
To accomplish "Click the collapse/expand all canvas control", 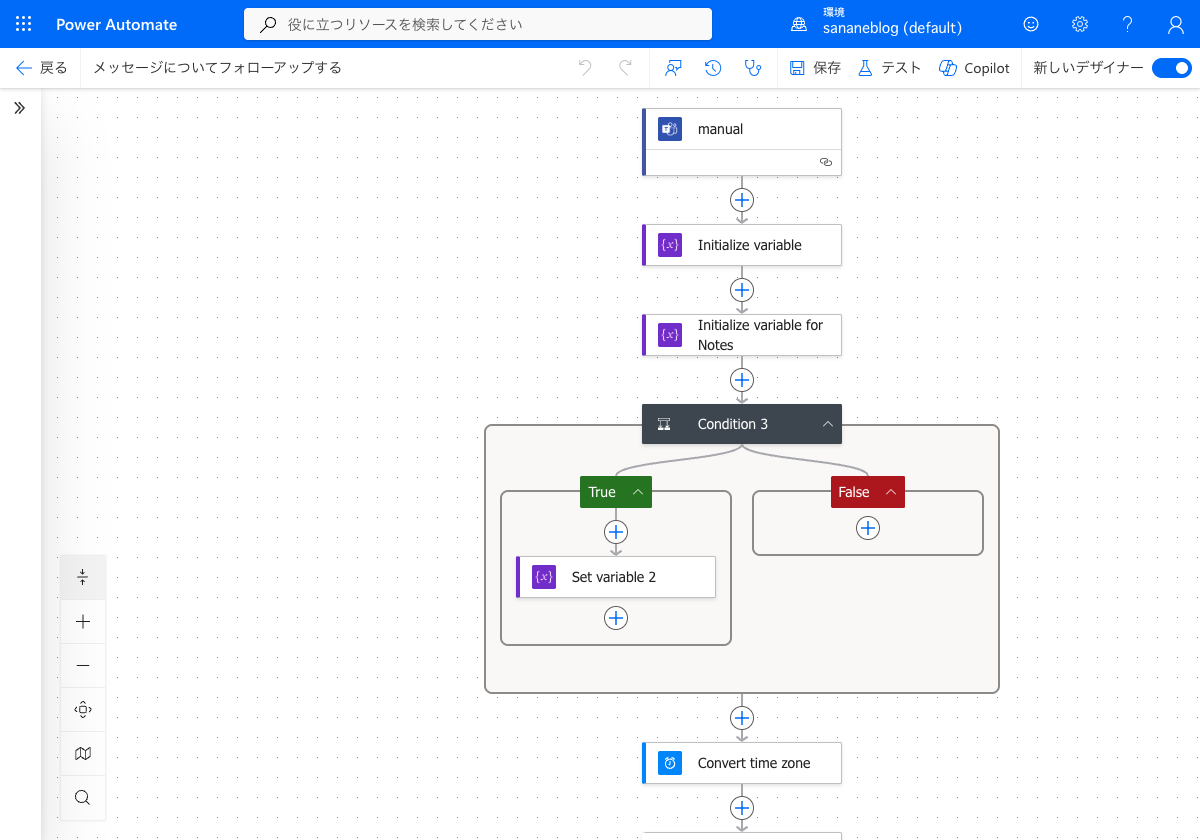I will 83,577.
